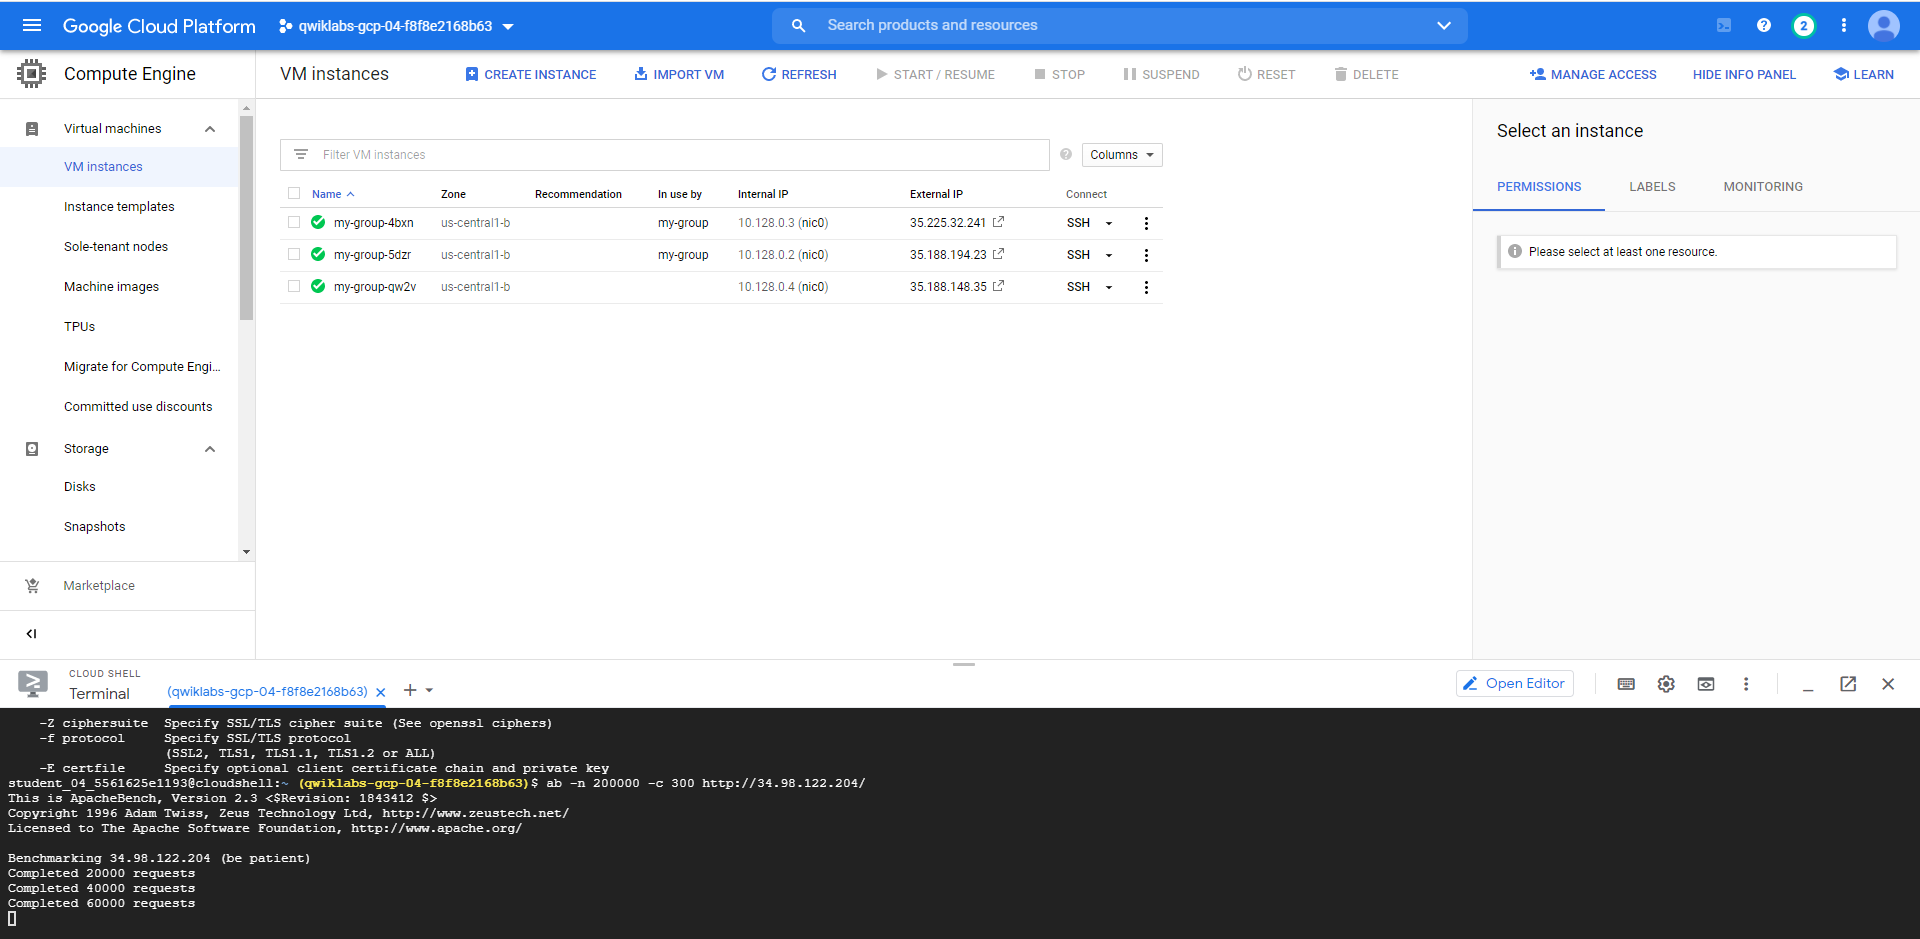Click the Compute Engine chip icon

pyautogui.click(x=31, y=73)
